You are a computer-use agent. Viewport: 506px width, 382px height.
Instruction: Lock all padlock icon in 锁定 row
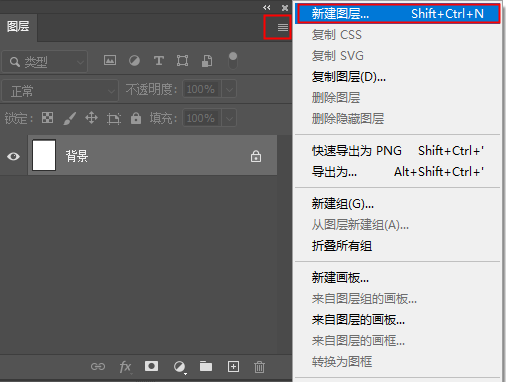tap(136, 118)
